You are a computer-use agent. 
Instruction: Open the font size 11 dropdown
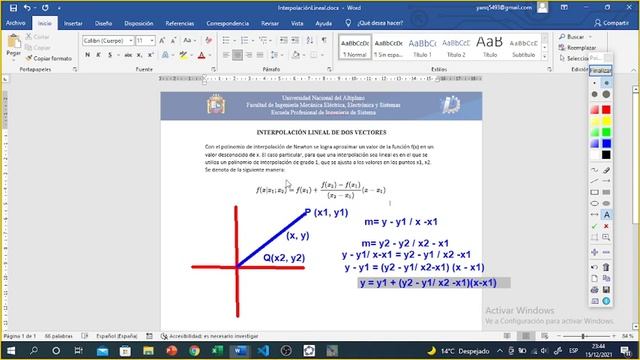point(152,40)
